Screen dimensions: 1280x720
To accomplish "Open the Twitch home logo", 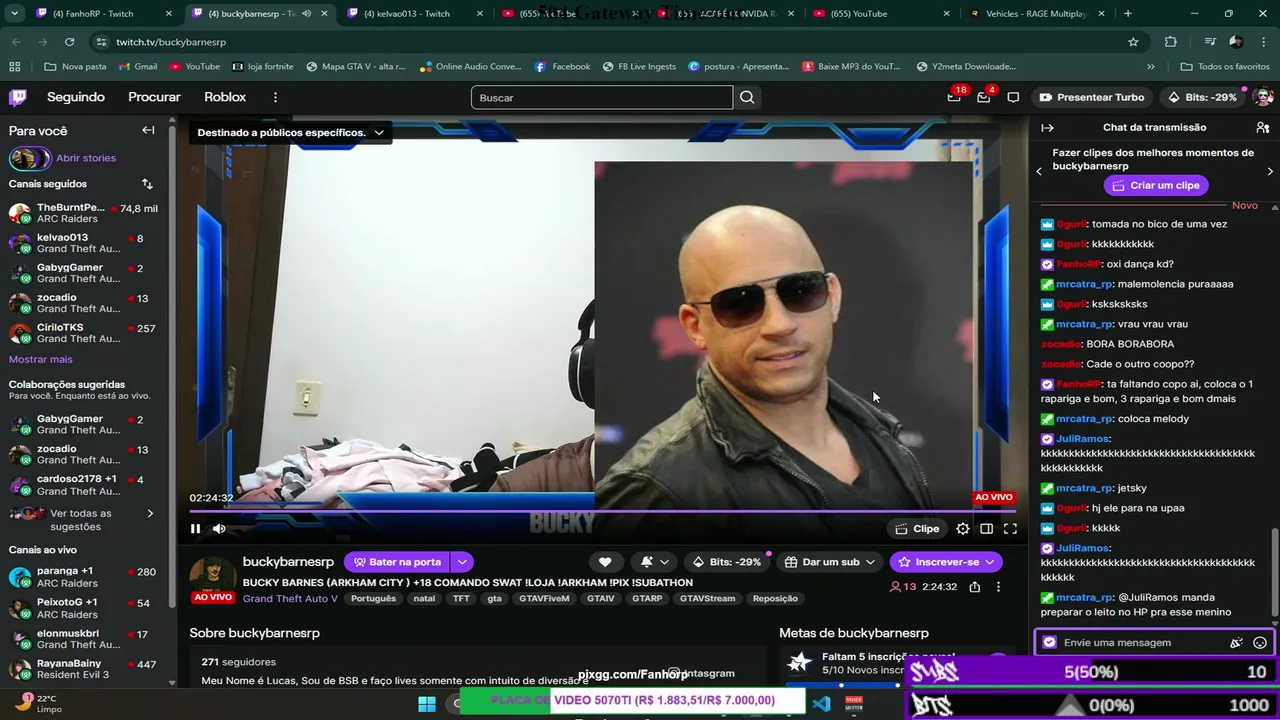I will click(x=18, y=97).
